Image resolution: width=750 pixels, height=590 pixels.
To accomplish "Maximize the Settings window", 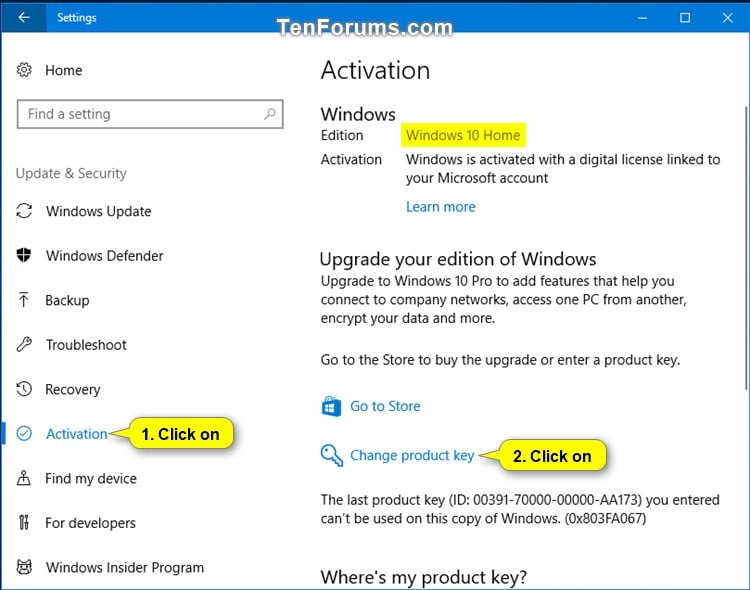I will tap(685, 18).
